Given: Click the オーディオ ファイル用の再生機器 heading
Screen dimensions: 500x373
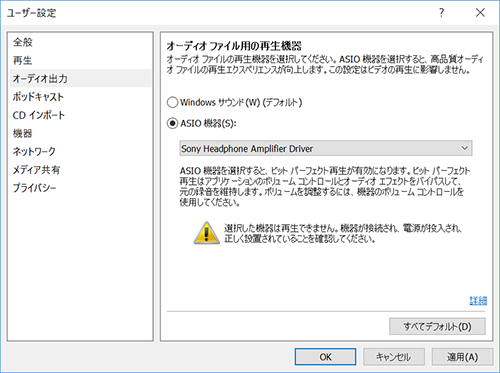Looking at the screenshot, I should (x=234, y=45).
